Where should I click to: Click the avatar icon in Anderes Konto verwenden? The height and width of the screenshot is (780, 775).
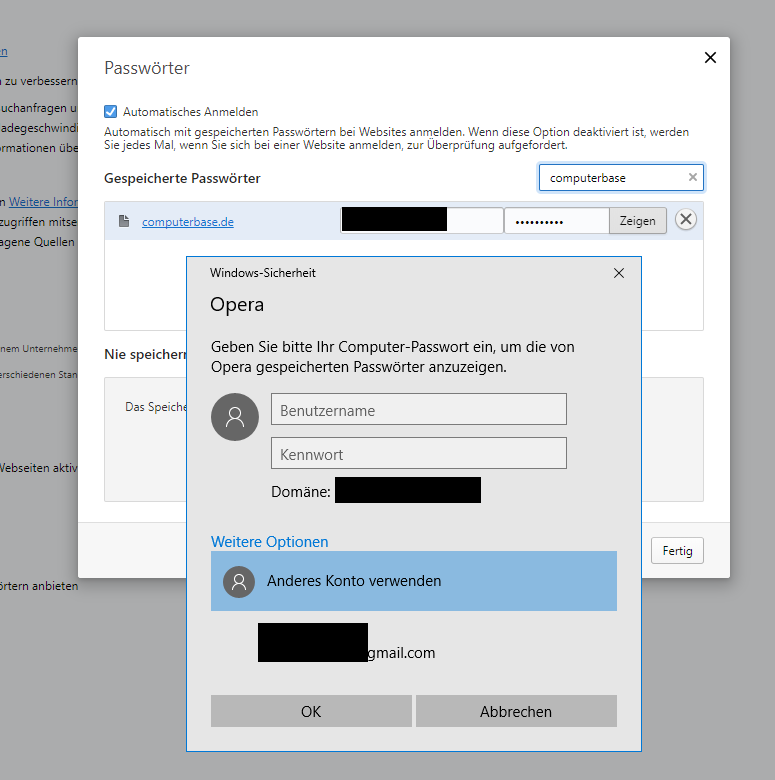[239, 582]
